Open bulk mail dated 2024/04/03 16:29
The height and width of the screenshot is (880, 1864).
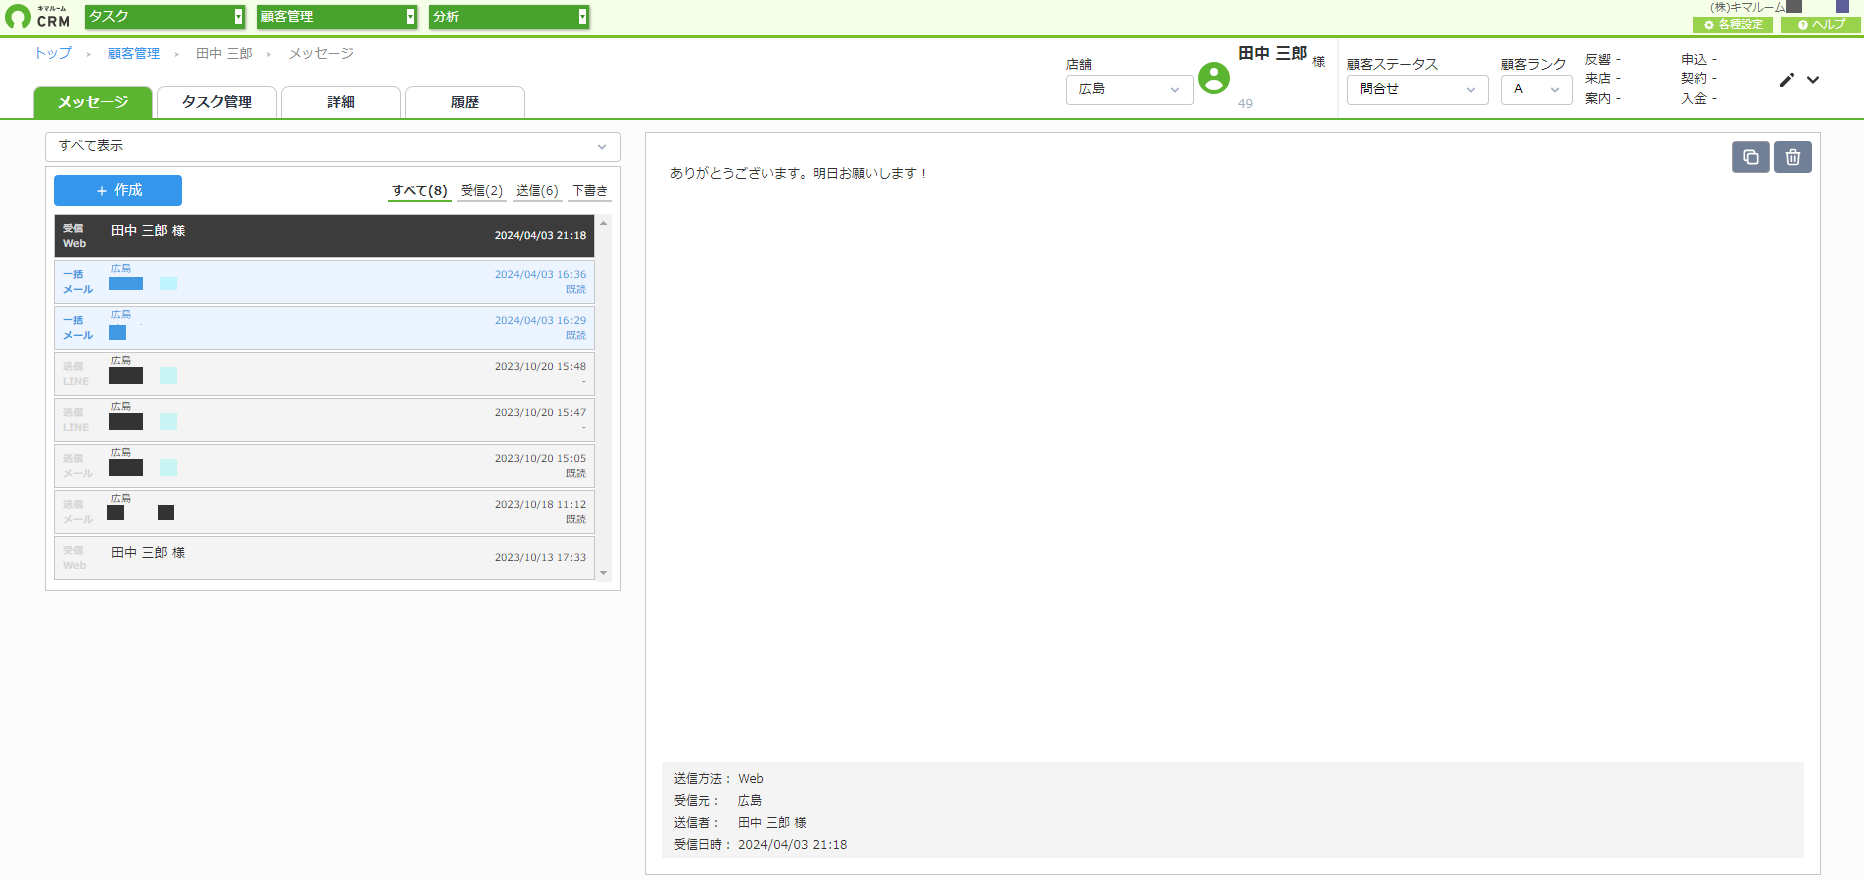[x=324, y=328]
